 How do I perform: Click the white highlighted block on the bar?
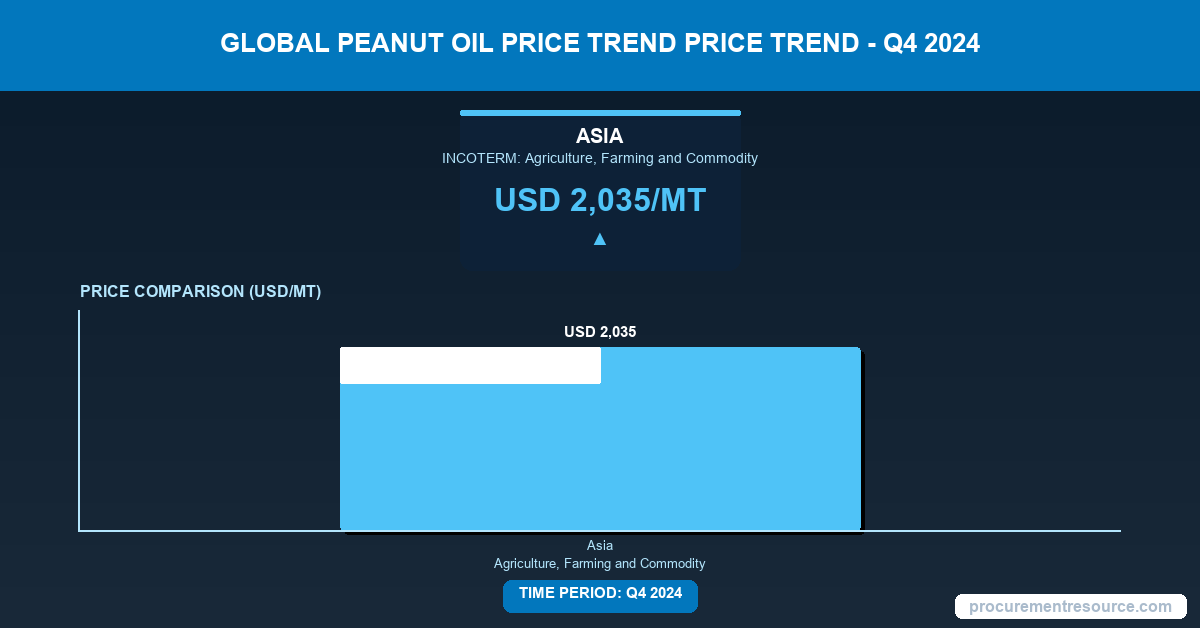[x=470, y=366]
